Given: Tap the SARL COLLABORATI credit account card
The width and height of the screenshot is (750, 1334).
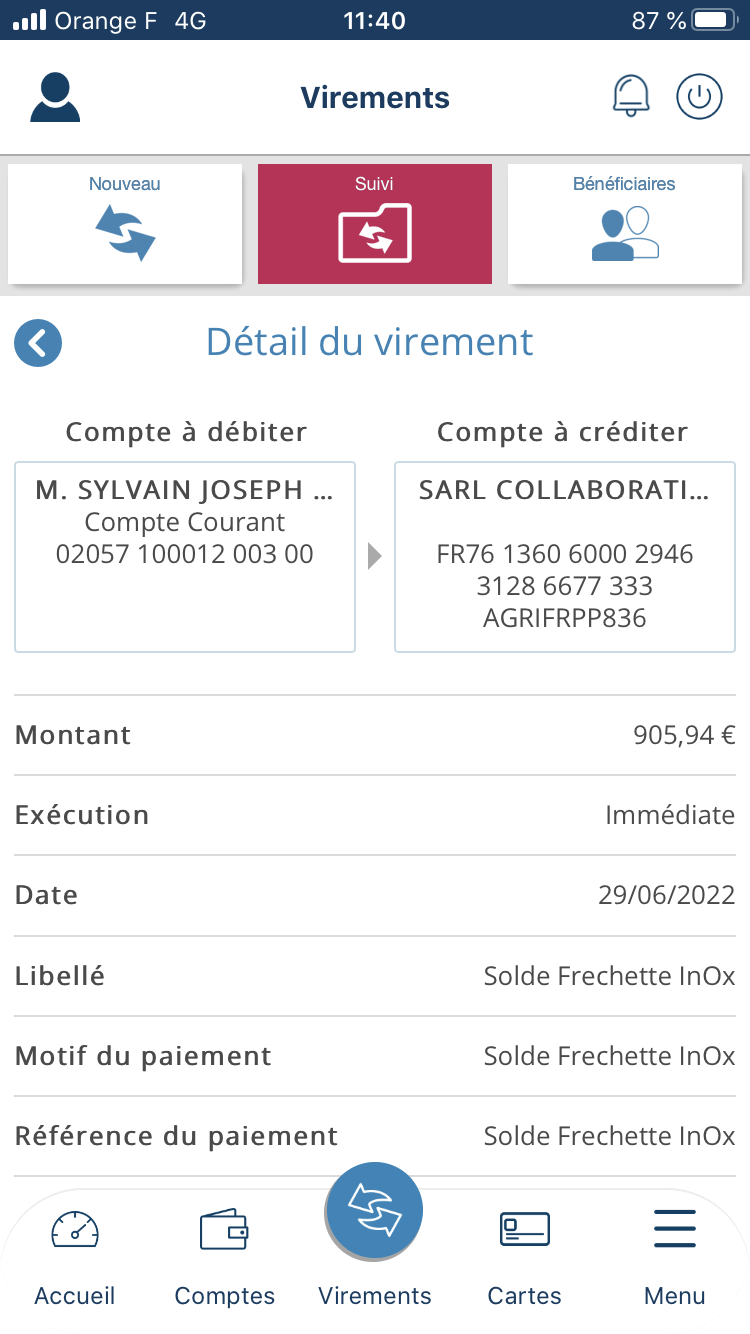Looking at the screenshot, I should click(x=565, y=557).
